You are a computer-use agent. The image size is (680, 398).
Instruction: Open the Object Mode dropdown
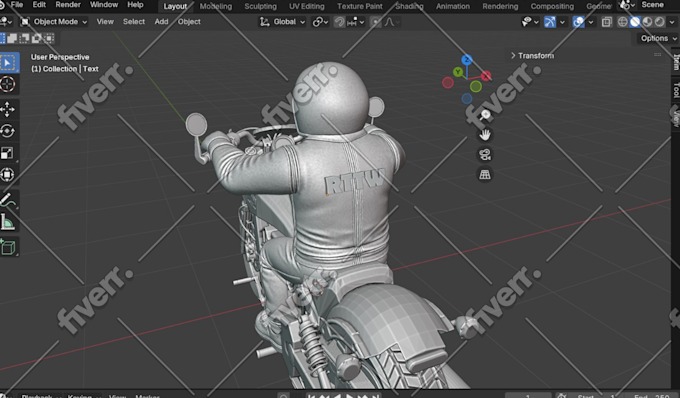pyautogui.click(x=54, y=22)
